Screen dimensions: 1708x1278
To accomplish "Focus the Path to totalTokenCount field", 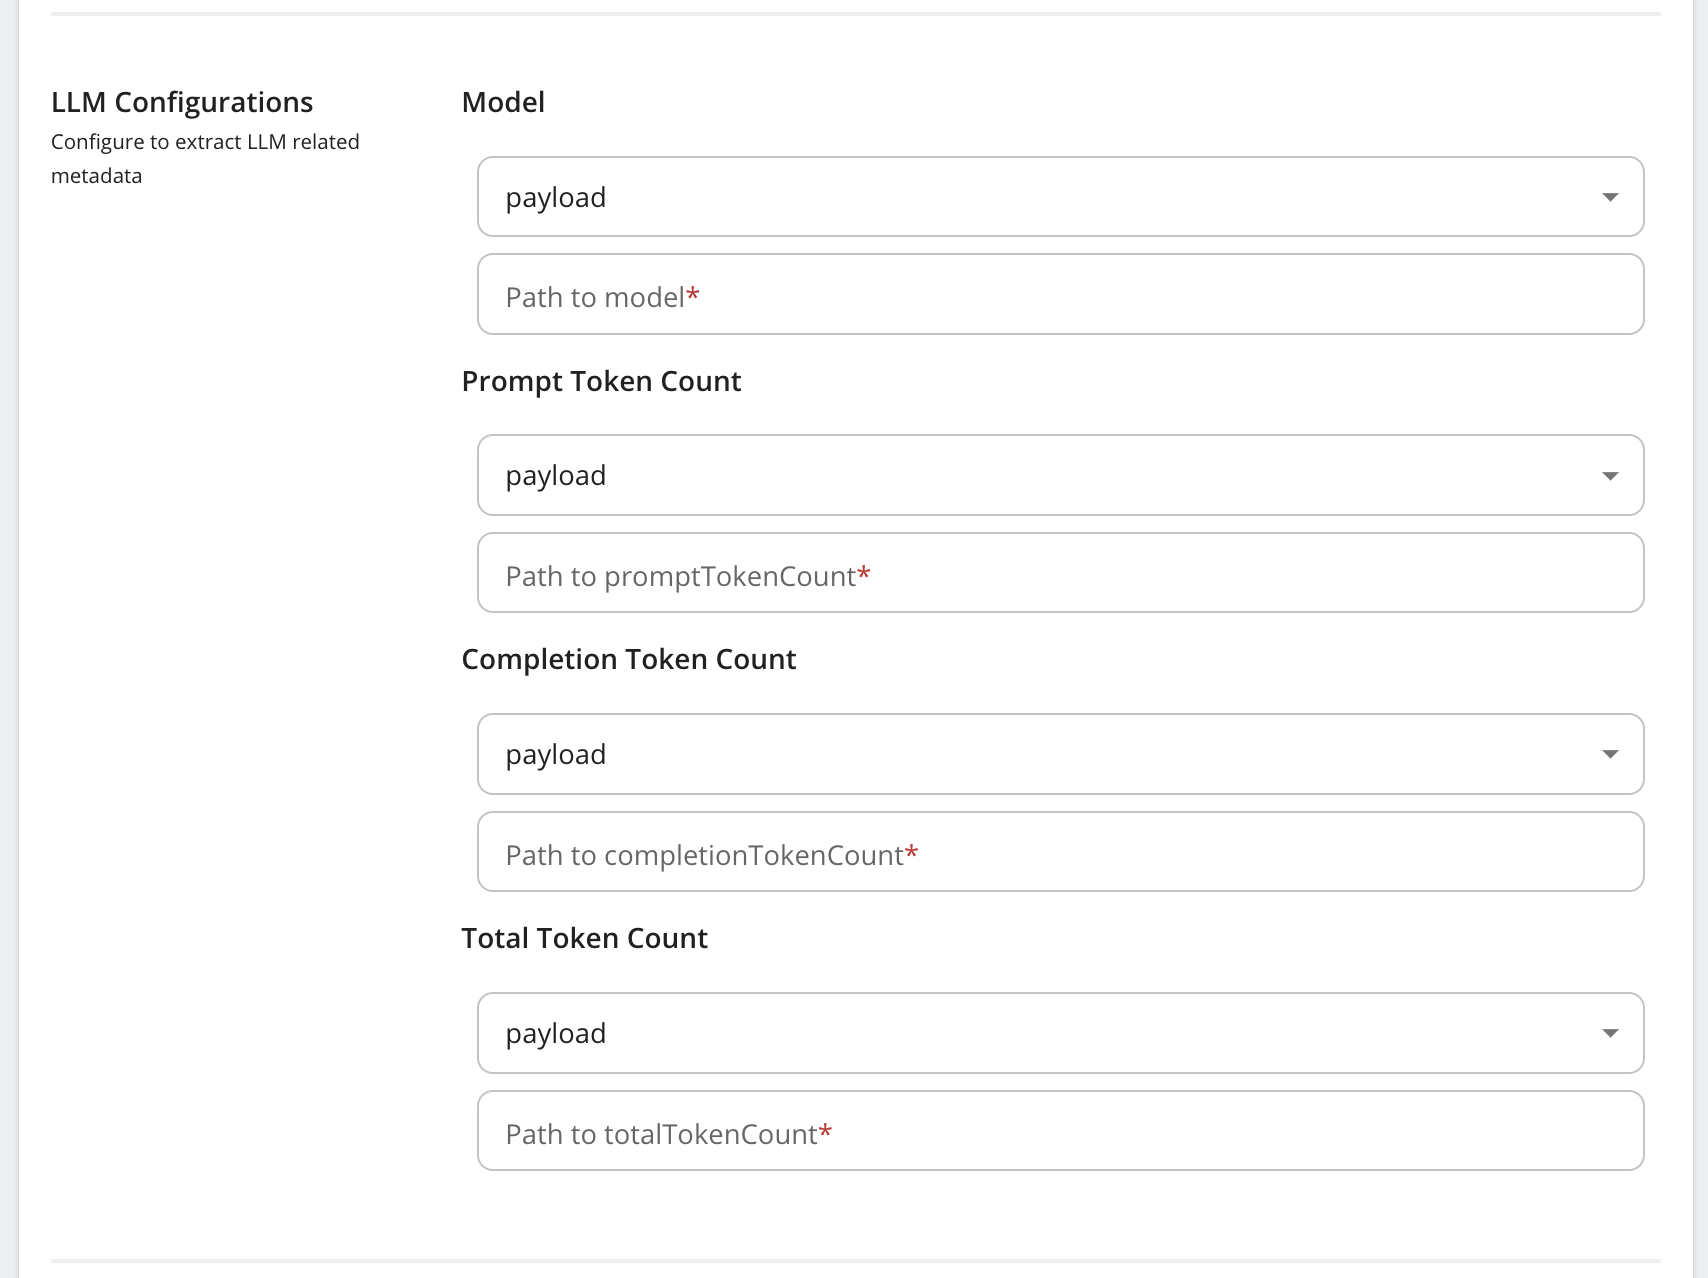I will pyautogui.click(x=1061, y=1131).
